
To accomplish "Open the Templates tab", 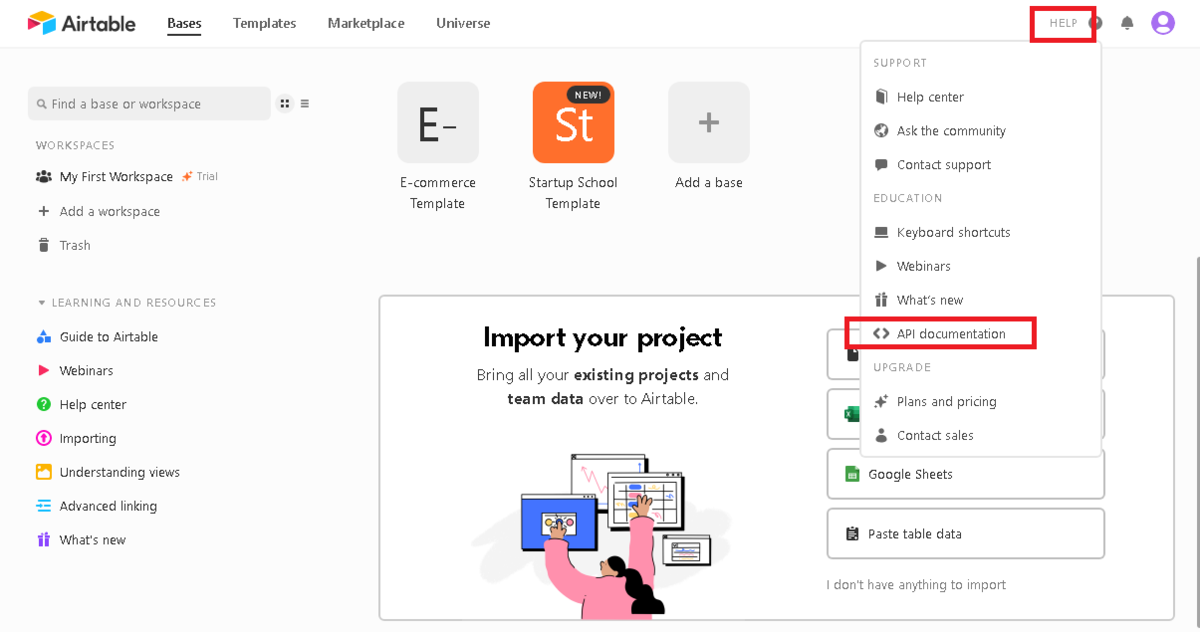I will point(264,23).
